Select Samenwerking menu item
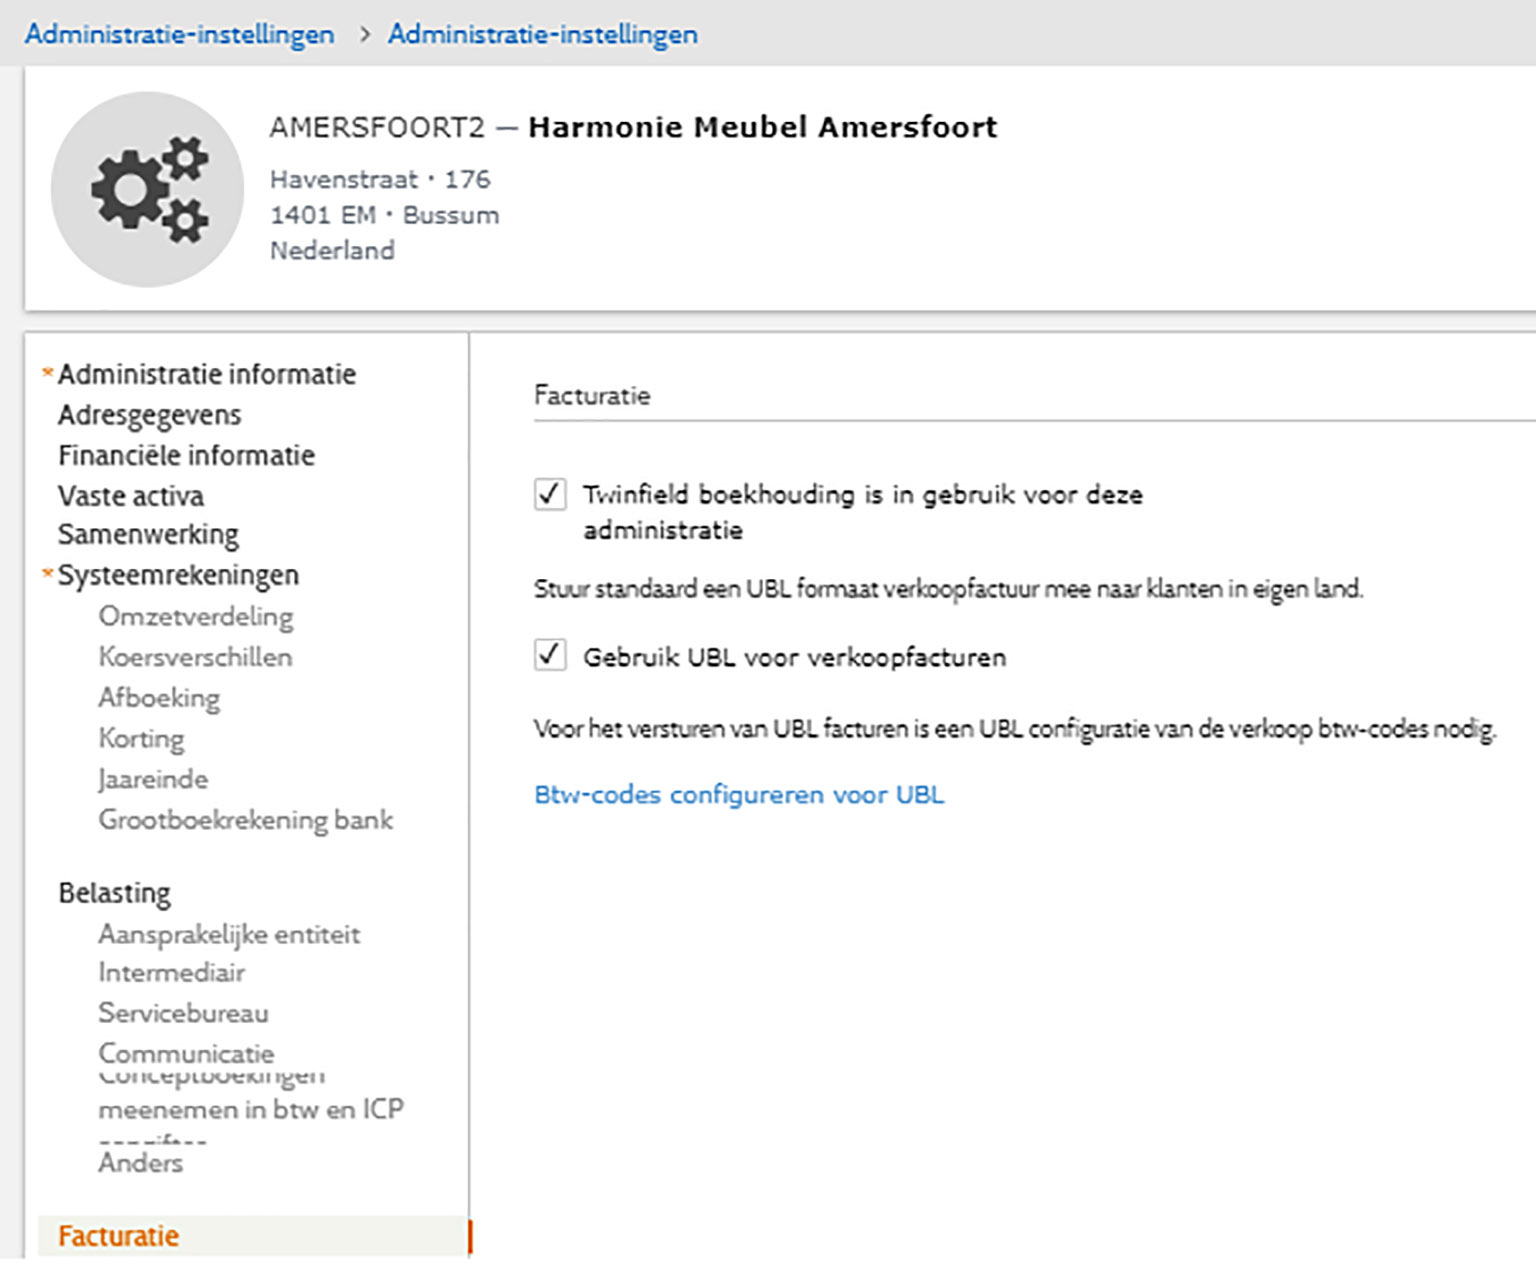Viewport: 1536px width, 1269px height. [x=148, y=535]
